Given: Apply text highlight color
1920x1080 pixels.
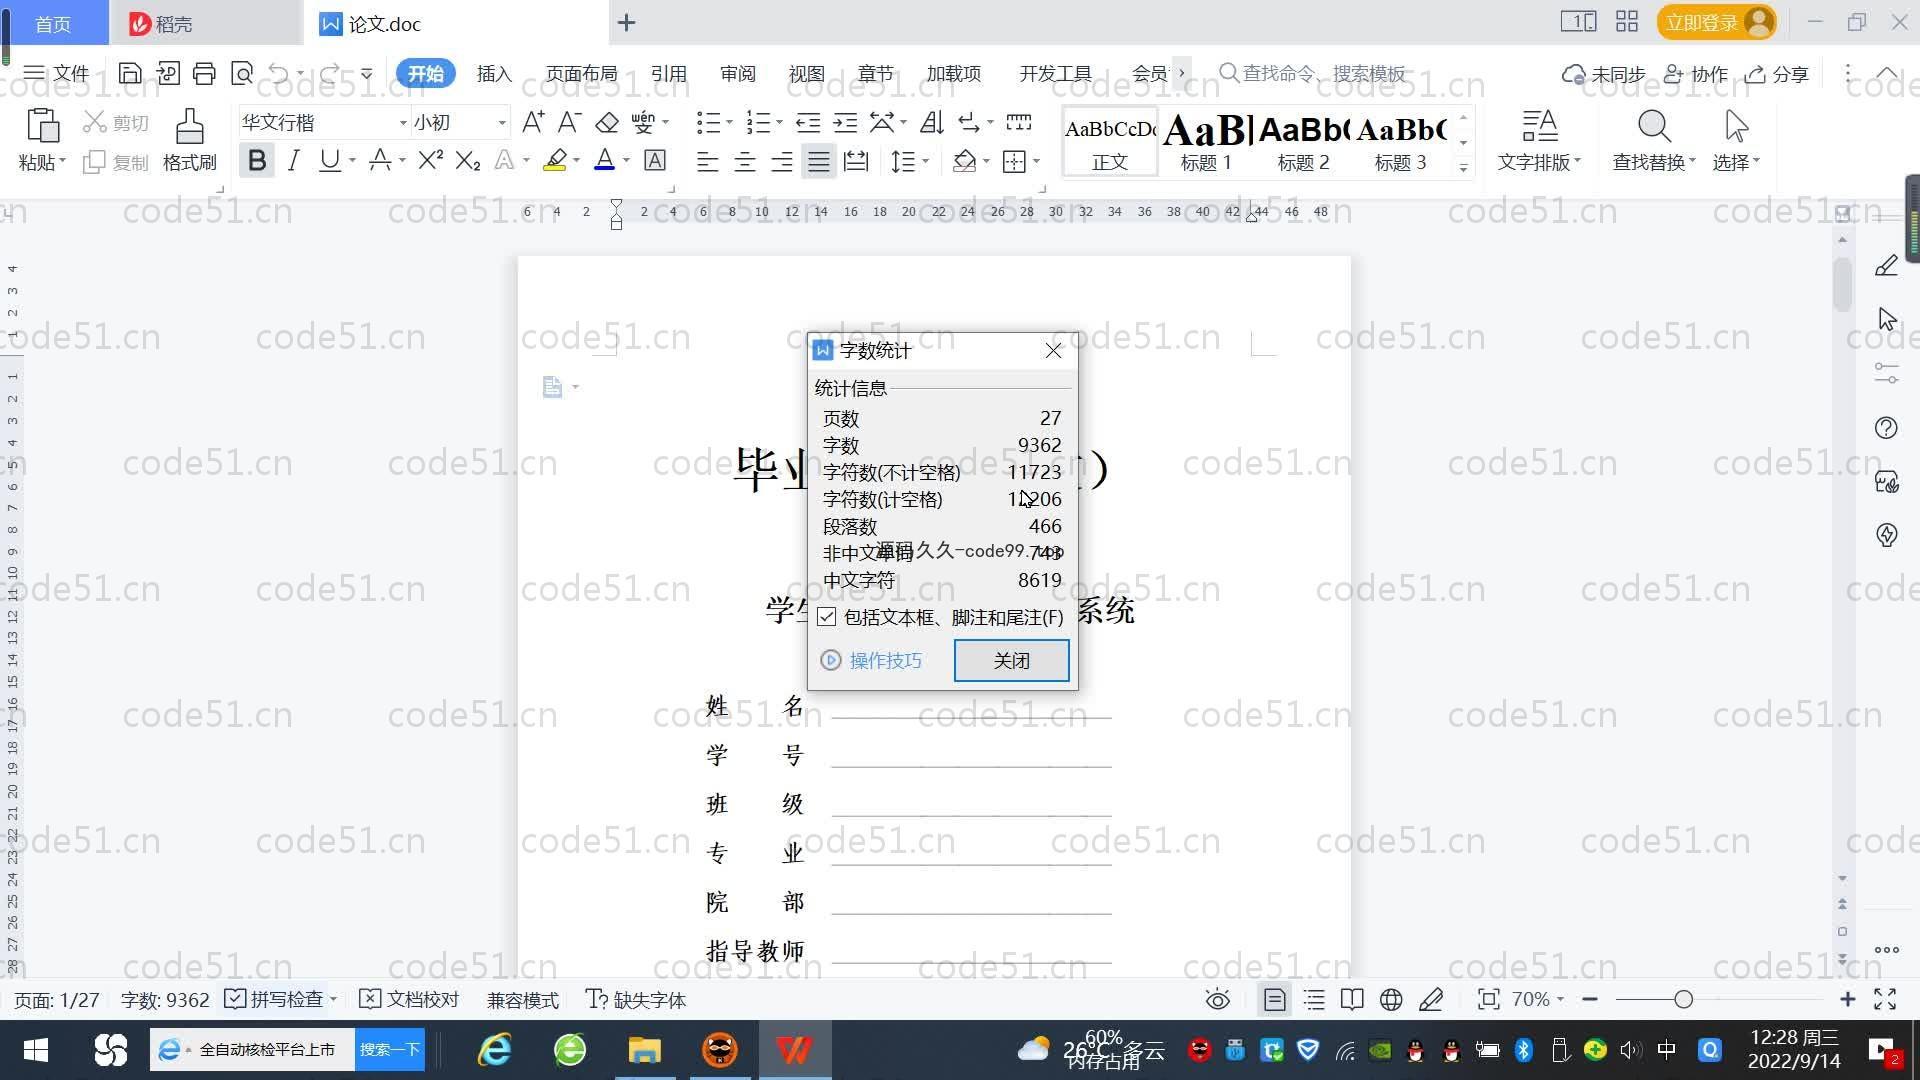Looking at the screenshot, I should pyautogui.click(x=555, y=161).
